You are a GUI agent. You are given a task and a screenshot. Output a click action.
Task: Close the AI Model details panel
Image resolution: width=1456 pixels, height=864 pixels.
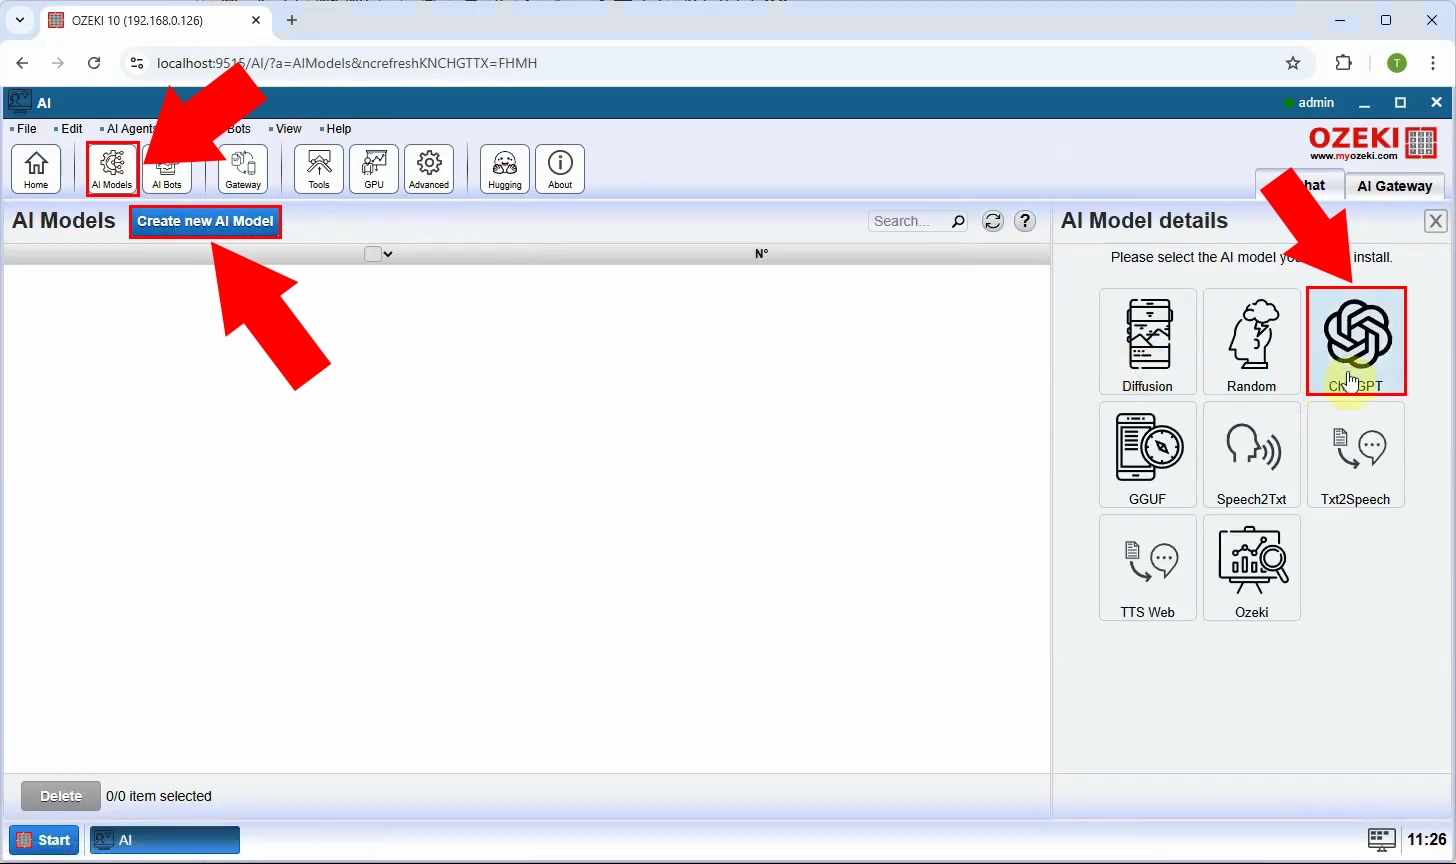[x=1436, y=221]
